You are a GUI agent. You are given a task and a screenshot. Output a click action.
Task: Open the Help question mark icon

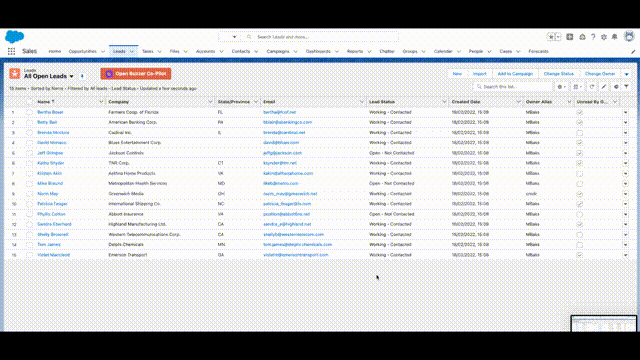593,37
